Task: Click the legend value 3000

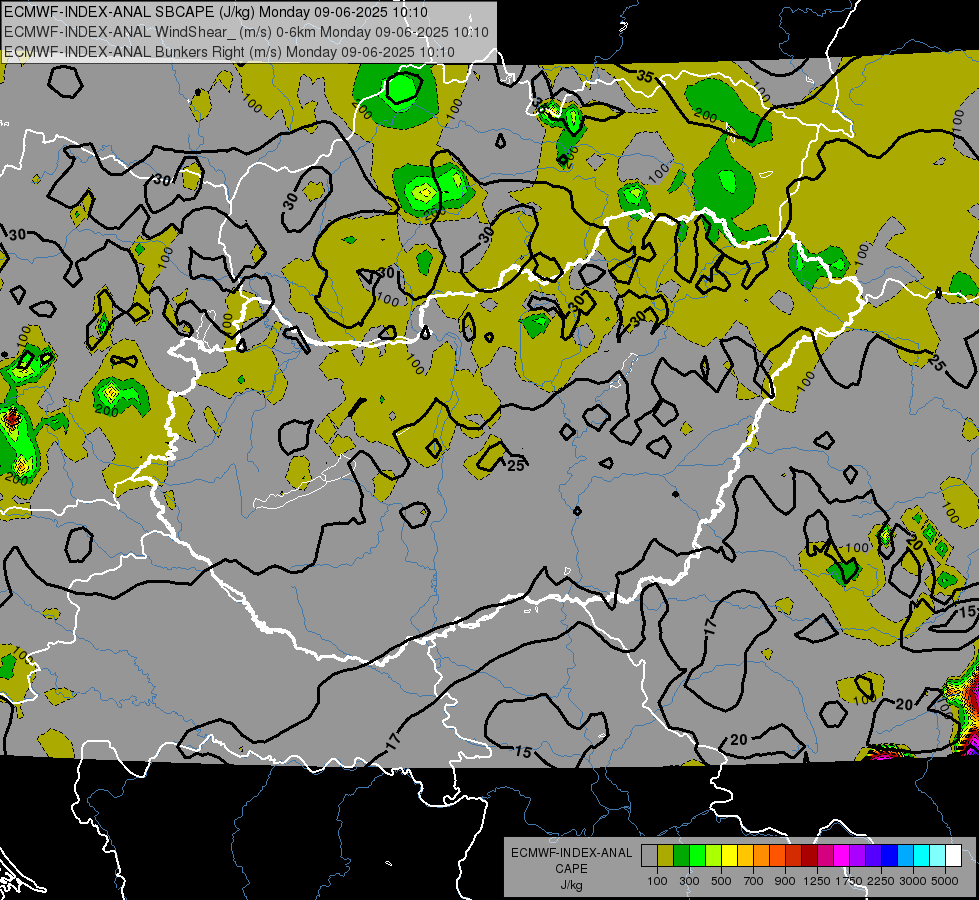Action: tap(913, 881)
